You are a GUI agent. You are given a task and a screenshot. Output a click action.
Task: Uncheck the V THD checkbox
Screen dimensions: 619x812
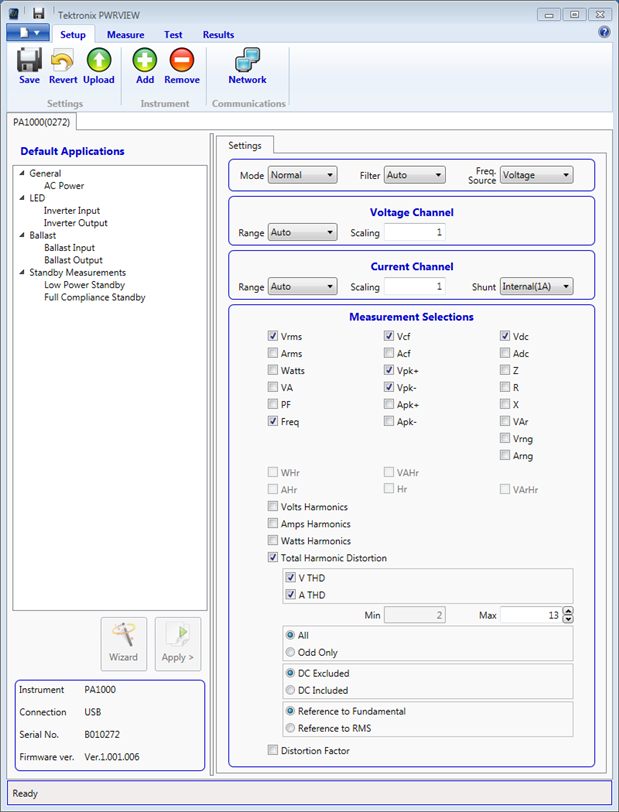click(291, 577)
